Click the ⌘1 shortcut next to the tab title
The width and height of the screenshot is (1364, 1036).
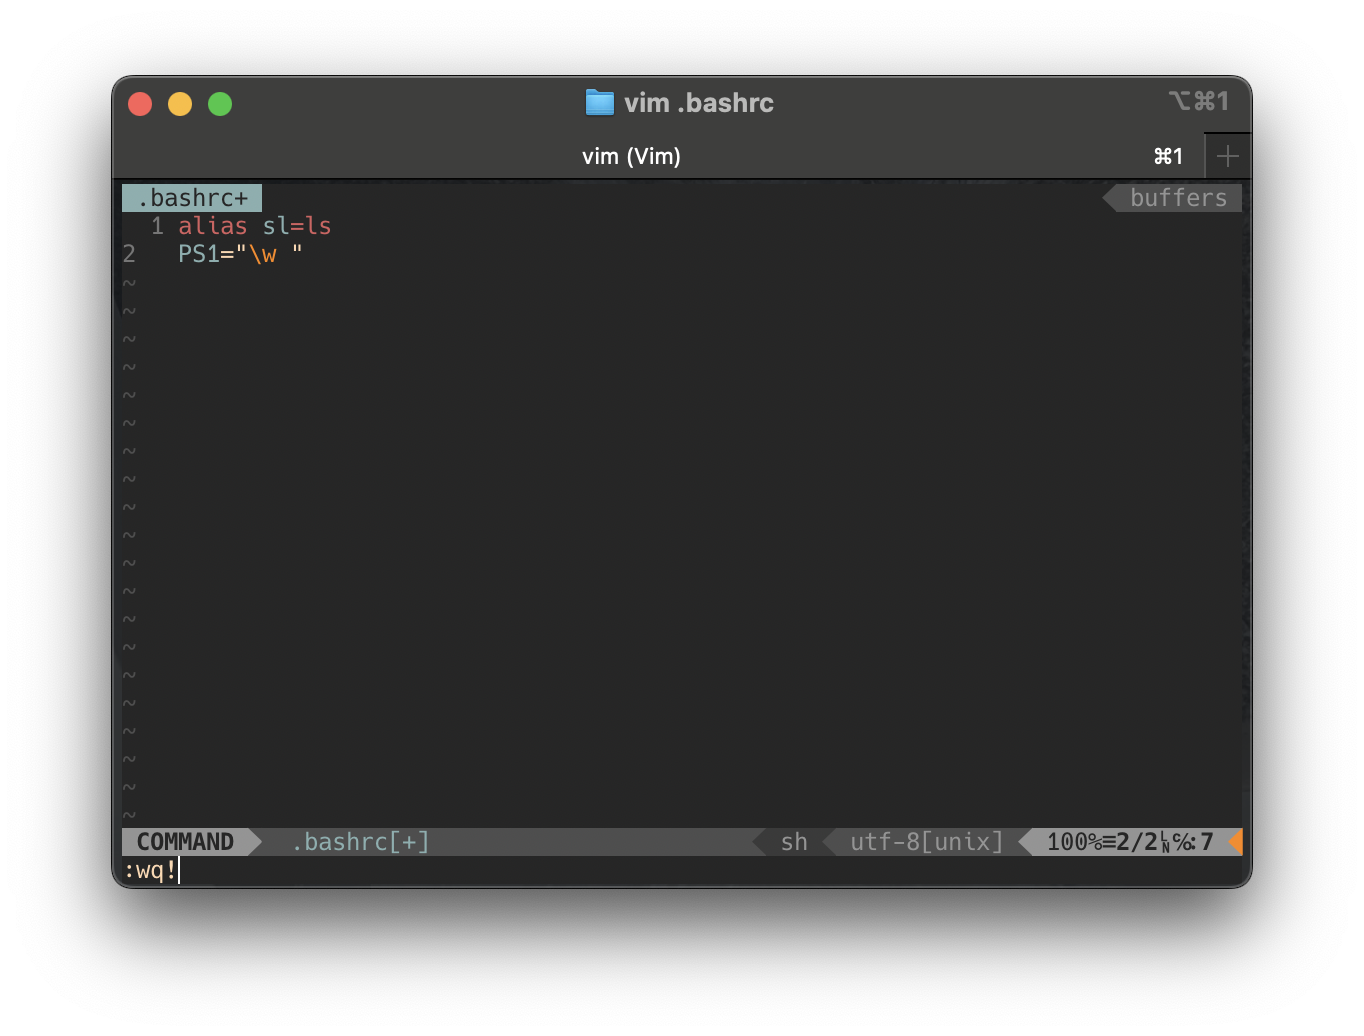click(x=1168, y=156)
